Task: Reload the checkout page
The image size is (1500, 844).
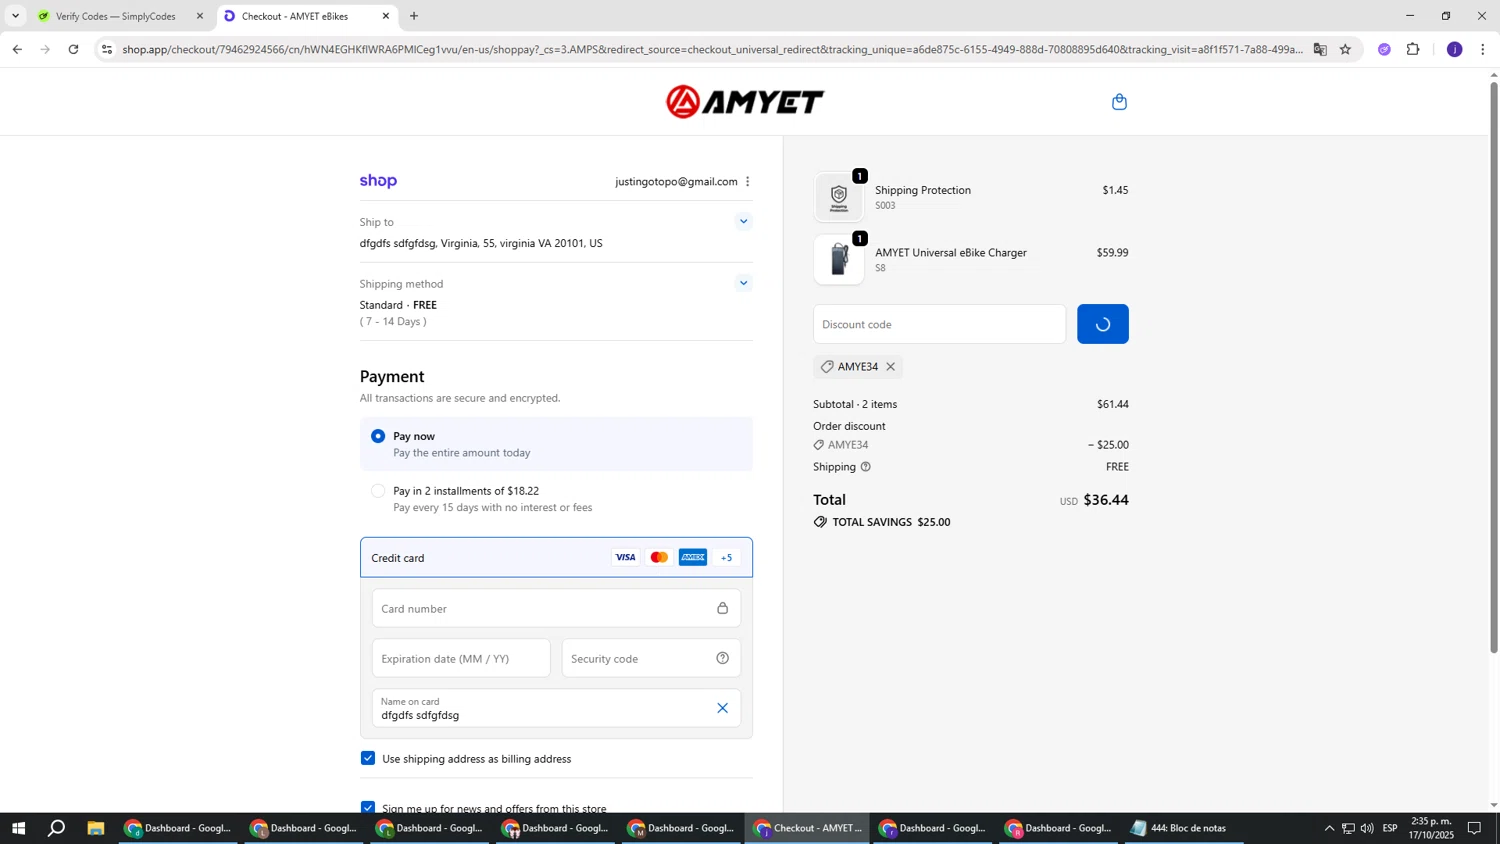Action: pyautogui.click(x=73, y=49)
